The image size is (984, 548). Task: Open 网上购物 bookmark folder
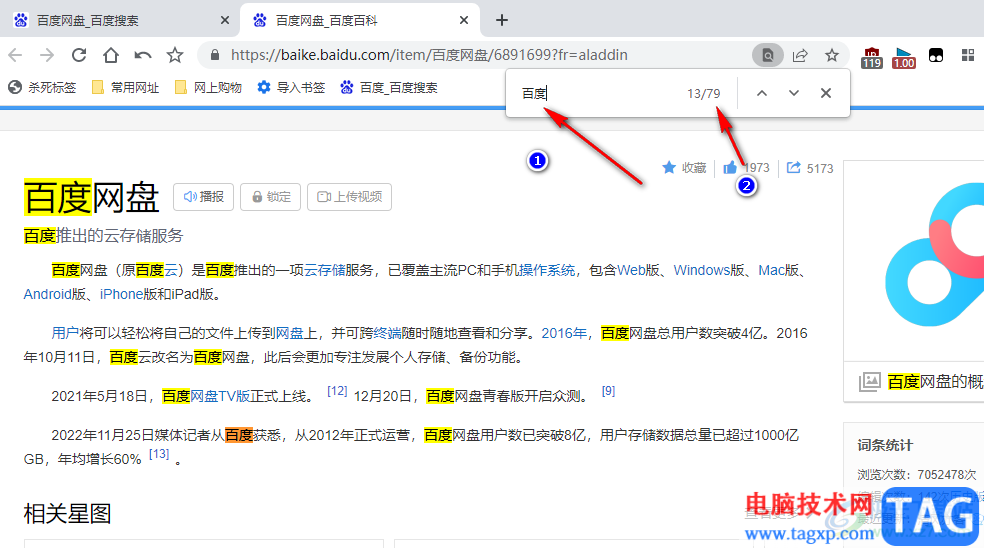click(x=208, y=88)
